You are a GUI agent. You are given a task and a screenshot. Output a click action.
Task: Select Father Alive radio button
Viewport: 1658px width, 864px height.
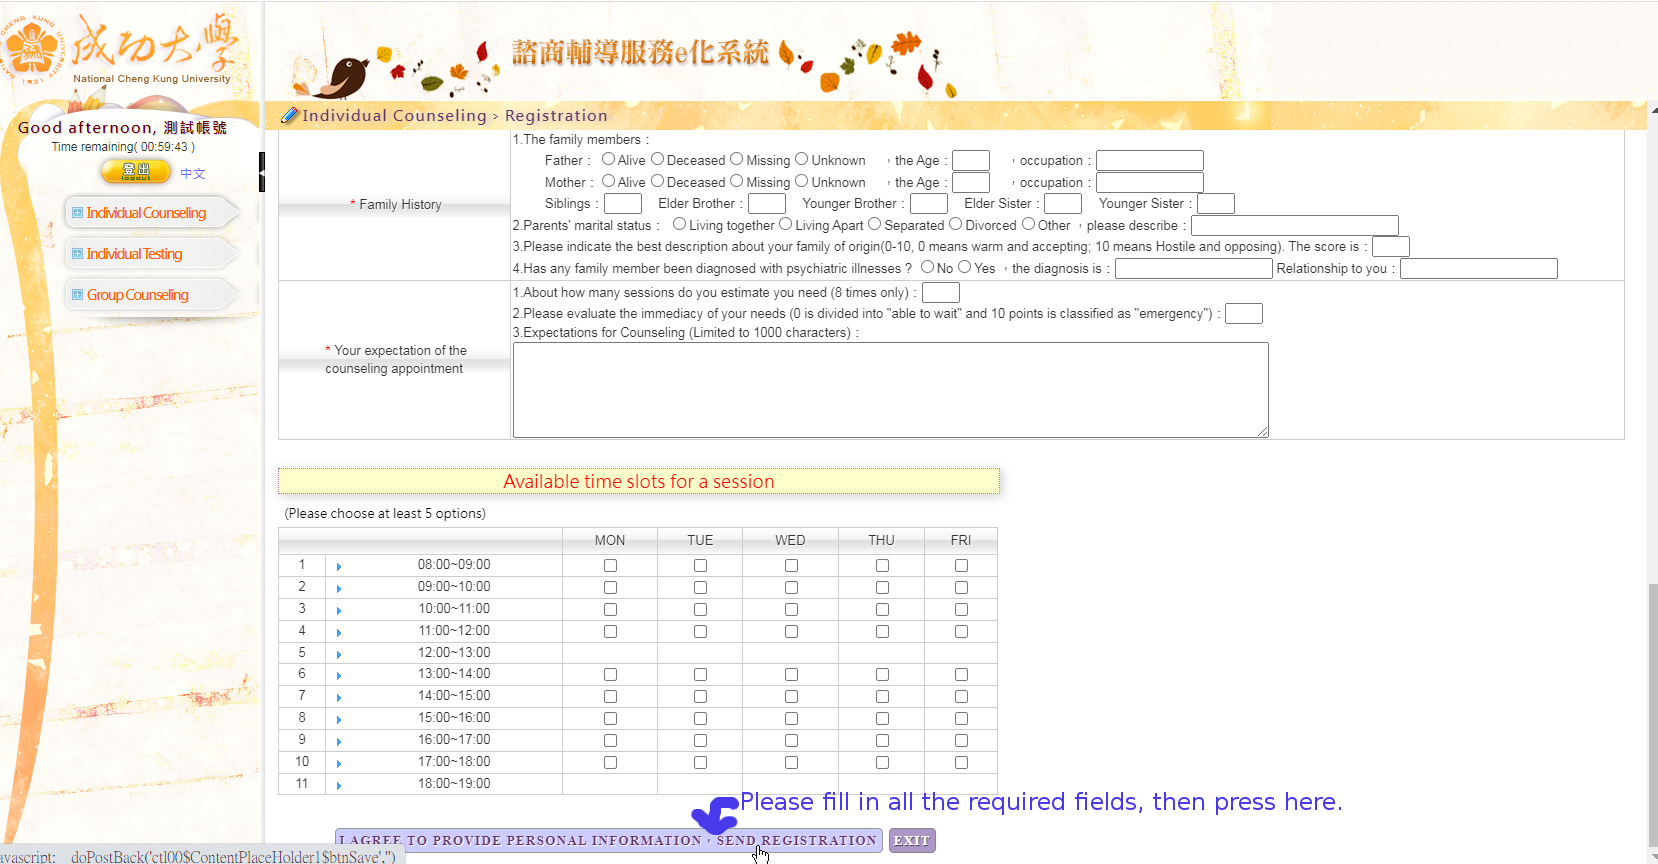point(608,159)
